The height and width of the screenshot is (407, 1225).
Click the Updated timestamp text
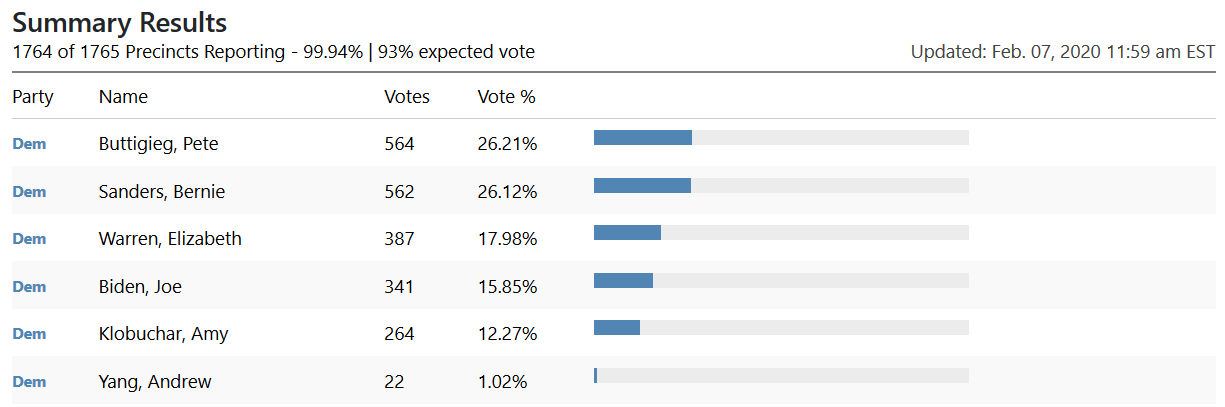coord(1062,52)
